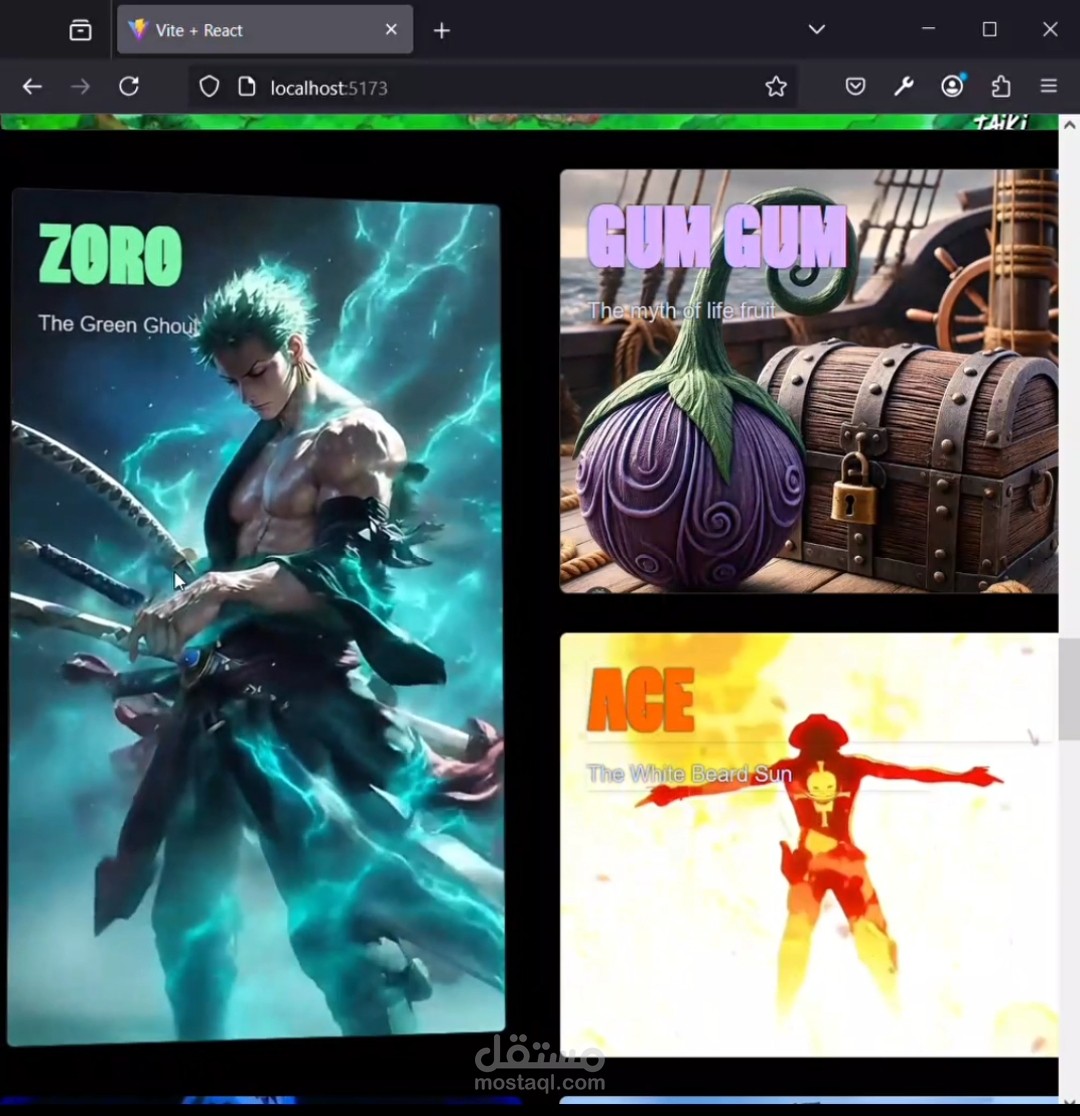Click the page scrollbar thumb
The image size is (1080, 1116).
click(1069, 689)
